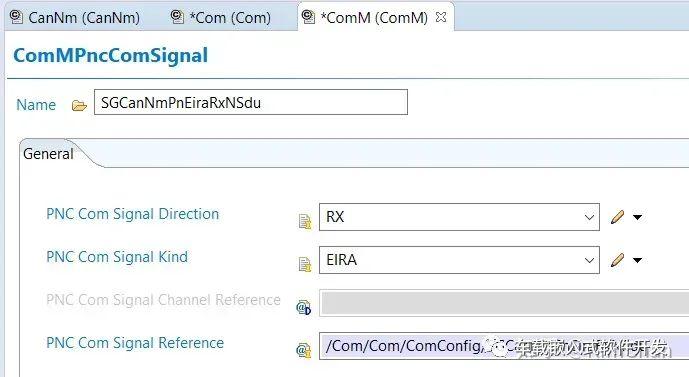Click reference icon for Channel Reference
The image size is (689, 377).
303,308
